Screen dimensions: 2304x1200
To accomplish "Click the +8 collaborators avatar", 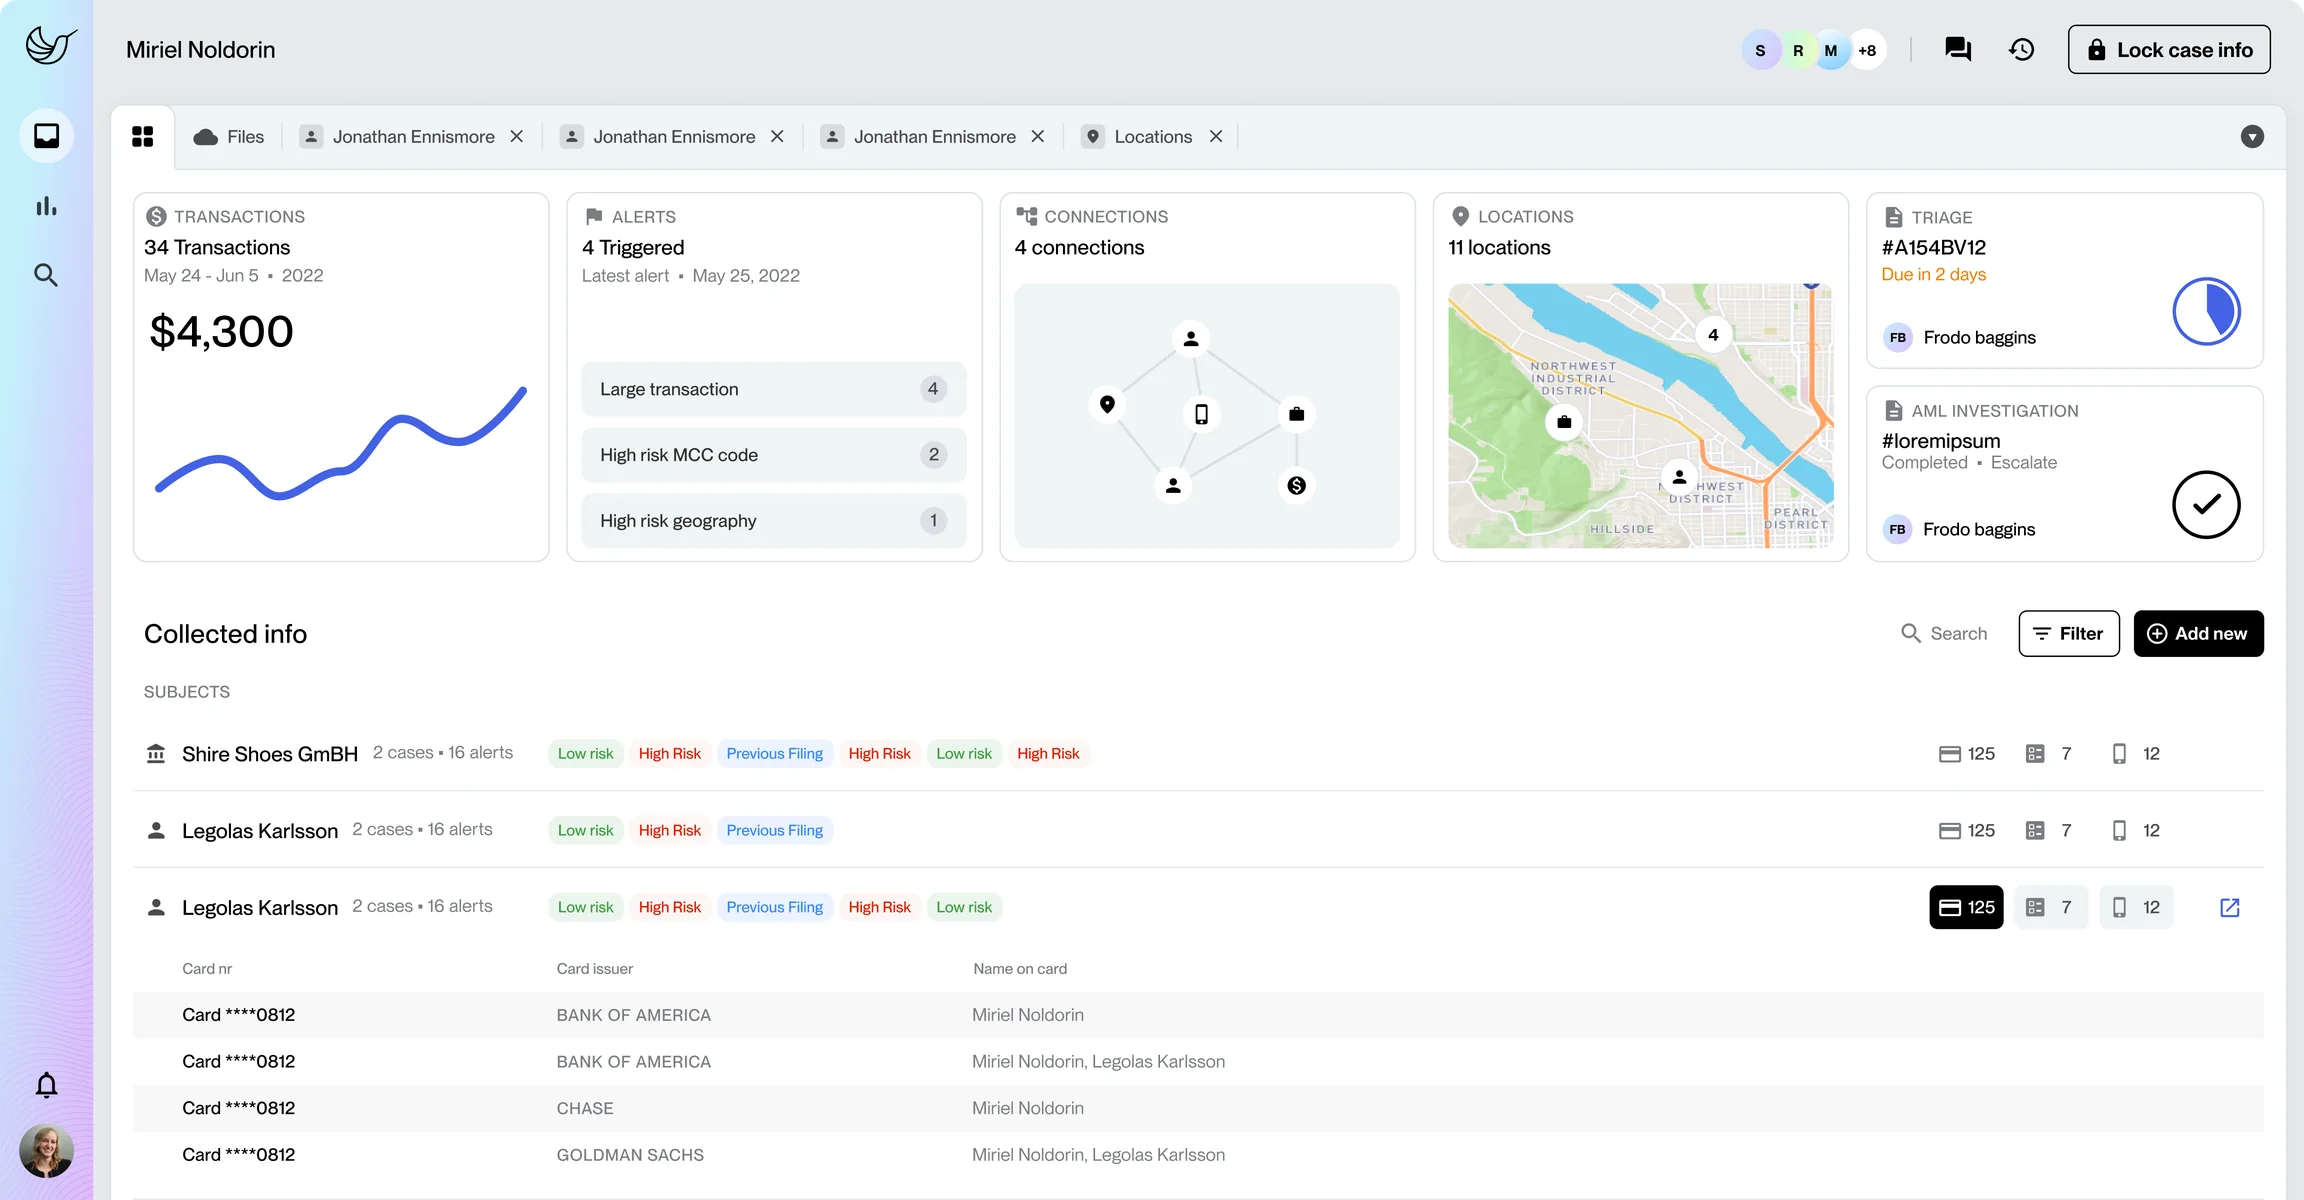I will [1867, 50].
